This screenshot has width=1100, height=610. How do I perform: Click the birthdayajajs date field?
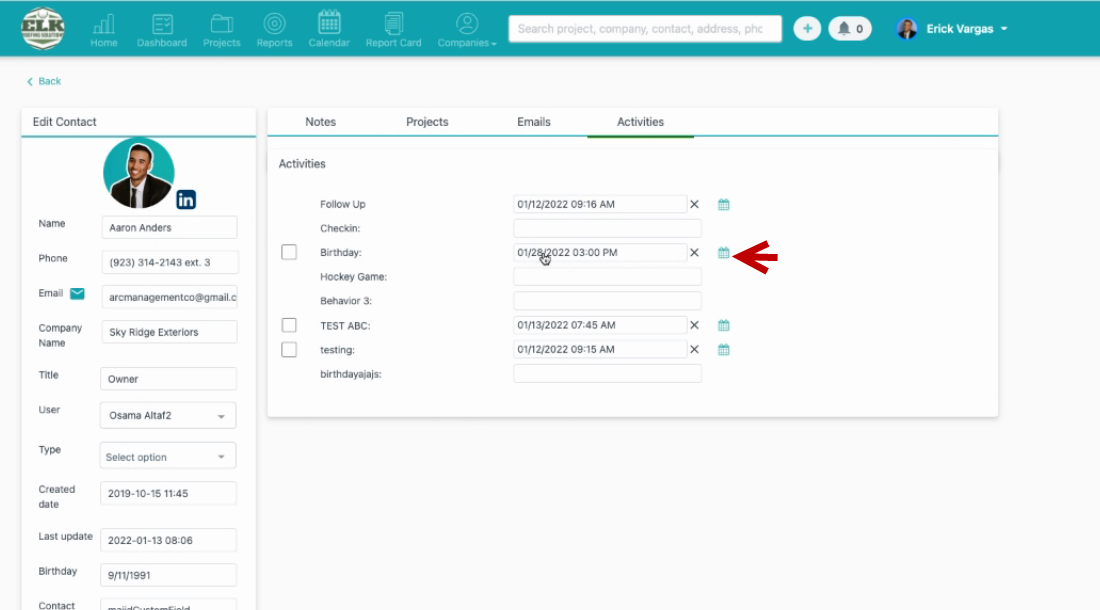(x=608, y=374)
